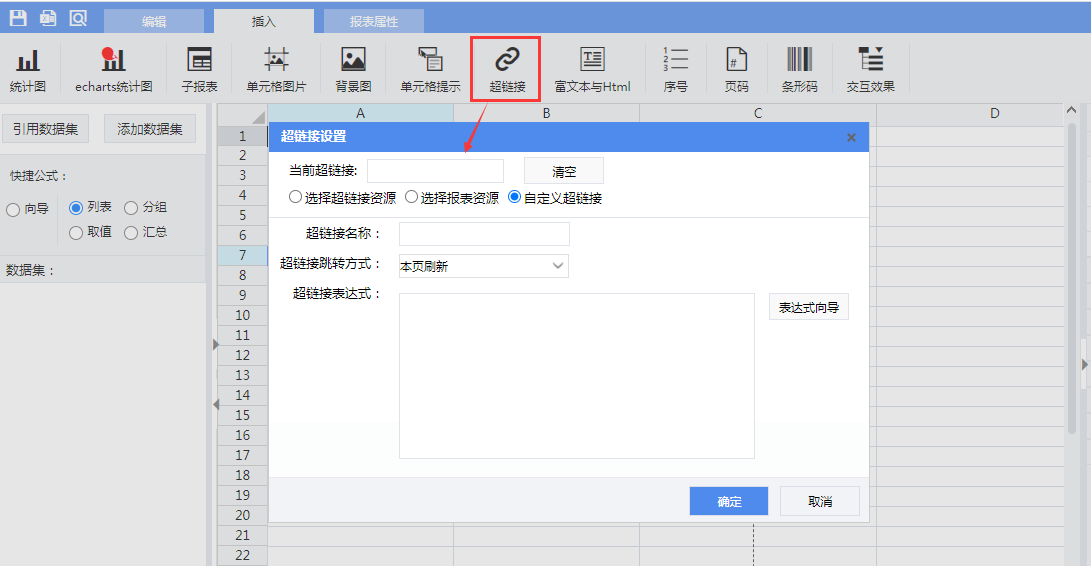Click the 子报表 subreport icon
The height and width of the screenshot is (566, 1091).
tap(199, 68)
